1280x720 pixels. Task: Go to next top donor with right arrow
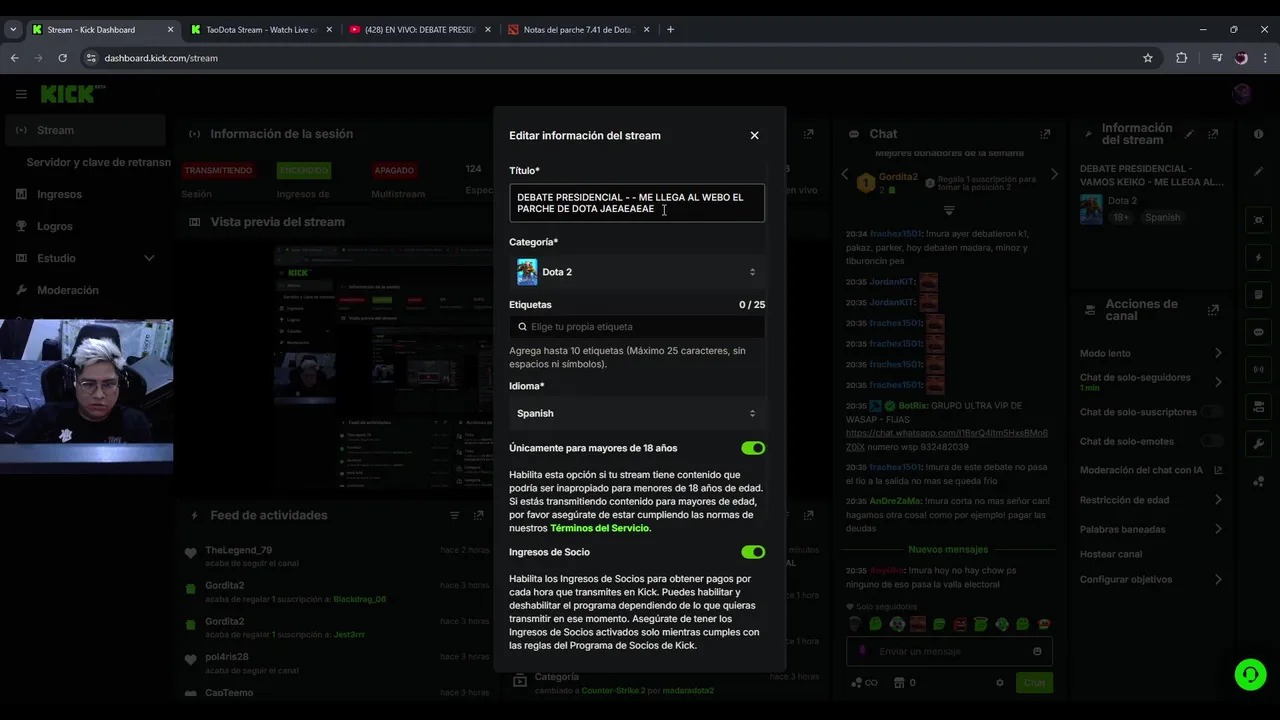(1053, 174)
